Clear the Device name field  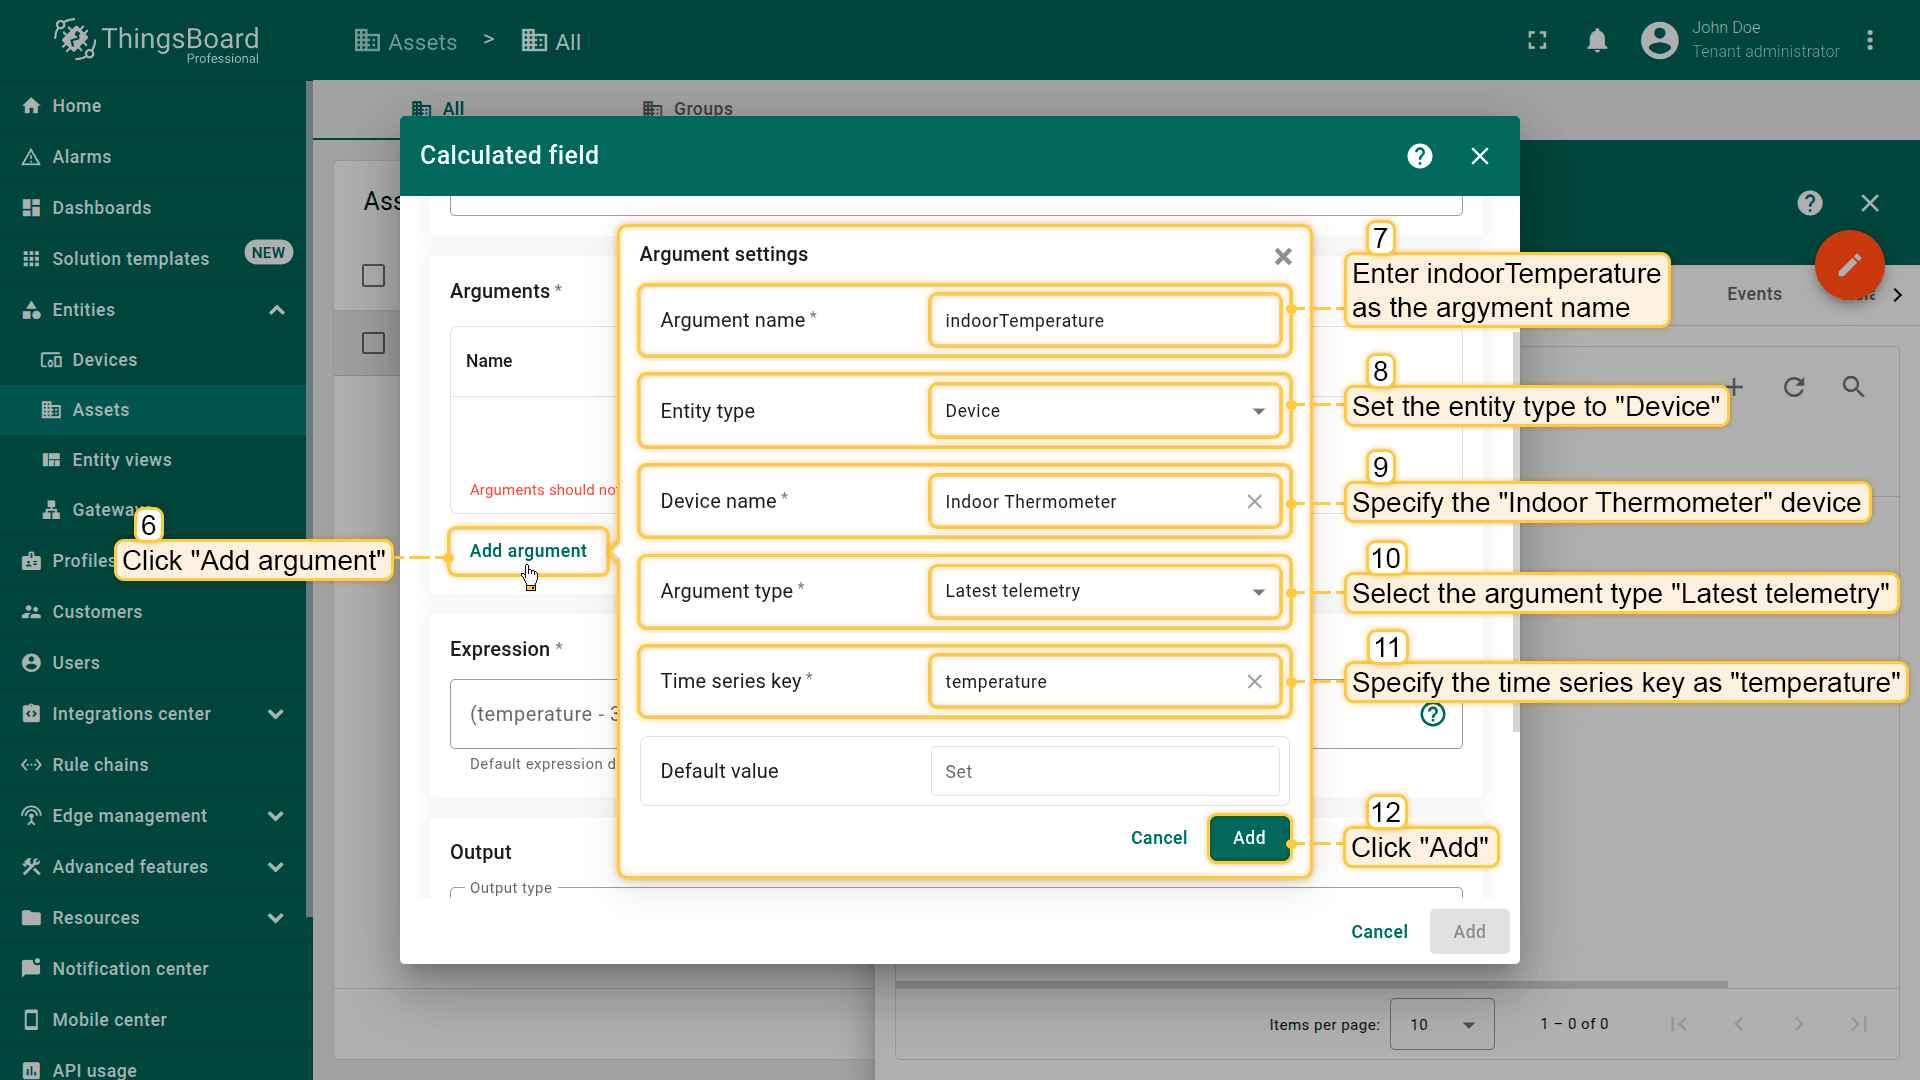[x=1254, y=502]
